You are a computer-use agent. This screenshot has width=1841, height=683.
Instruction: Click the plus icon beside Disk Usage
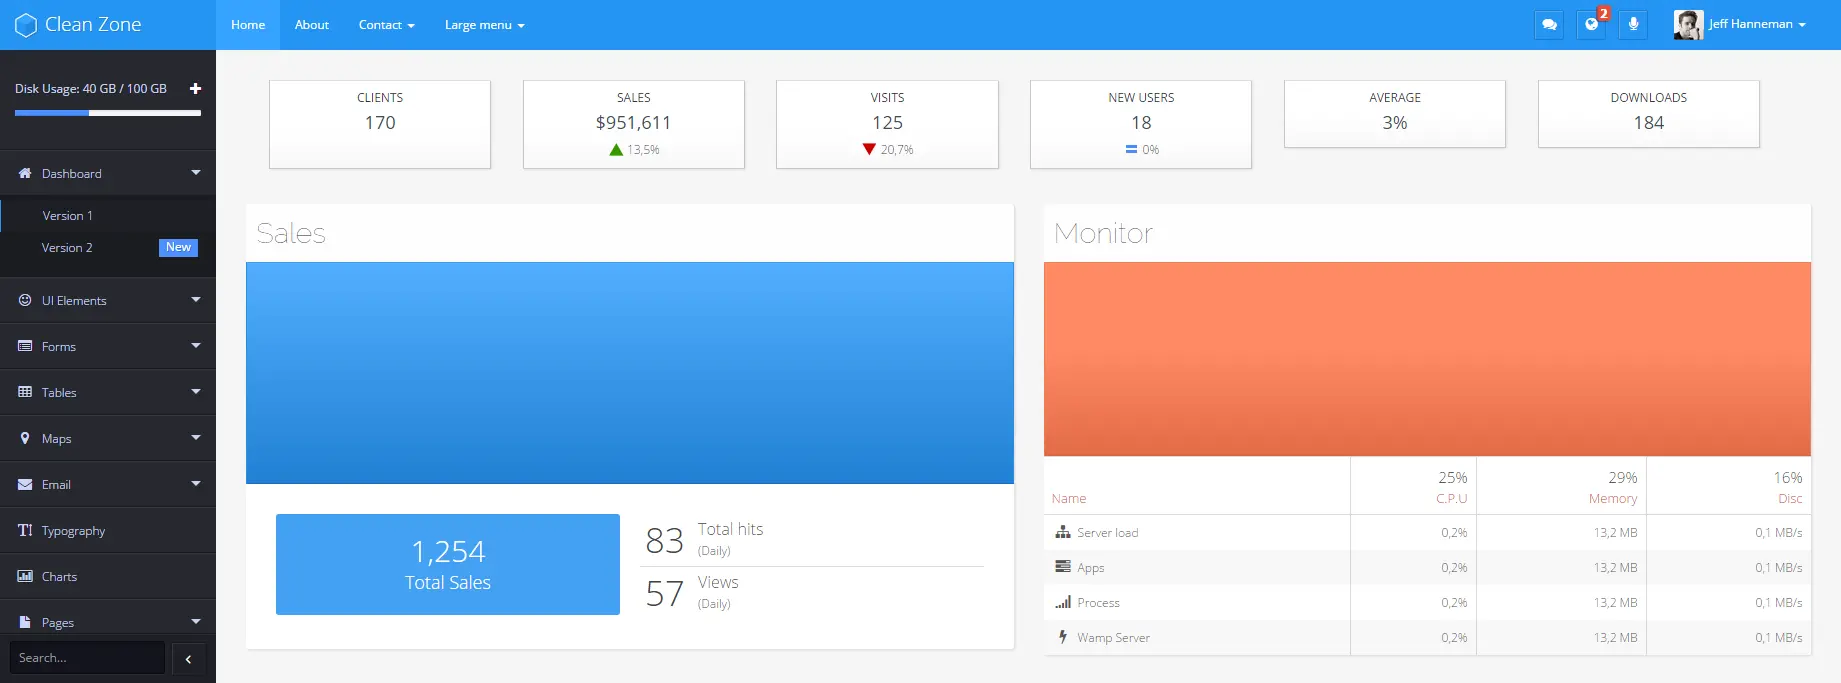(195, 89)
